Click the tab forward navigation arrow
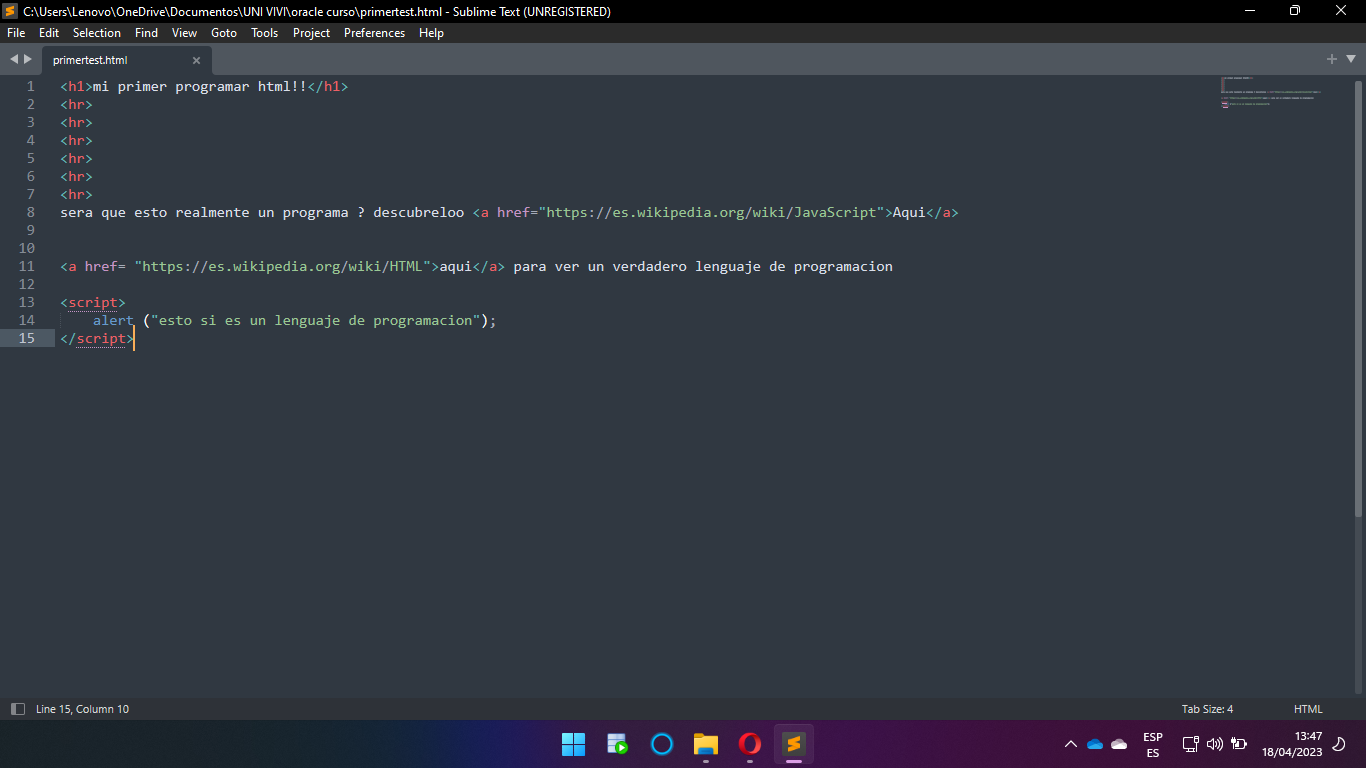Screen dimensions: 1366x768 click(x=28, y=59)
